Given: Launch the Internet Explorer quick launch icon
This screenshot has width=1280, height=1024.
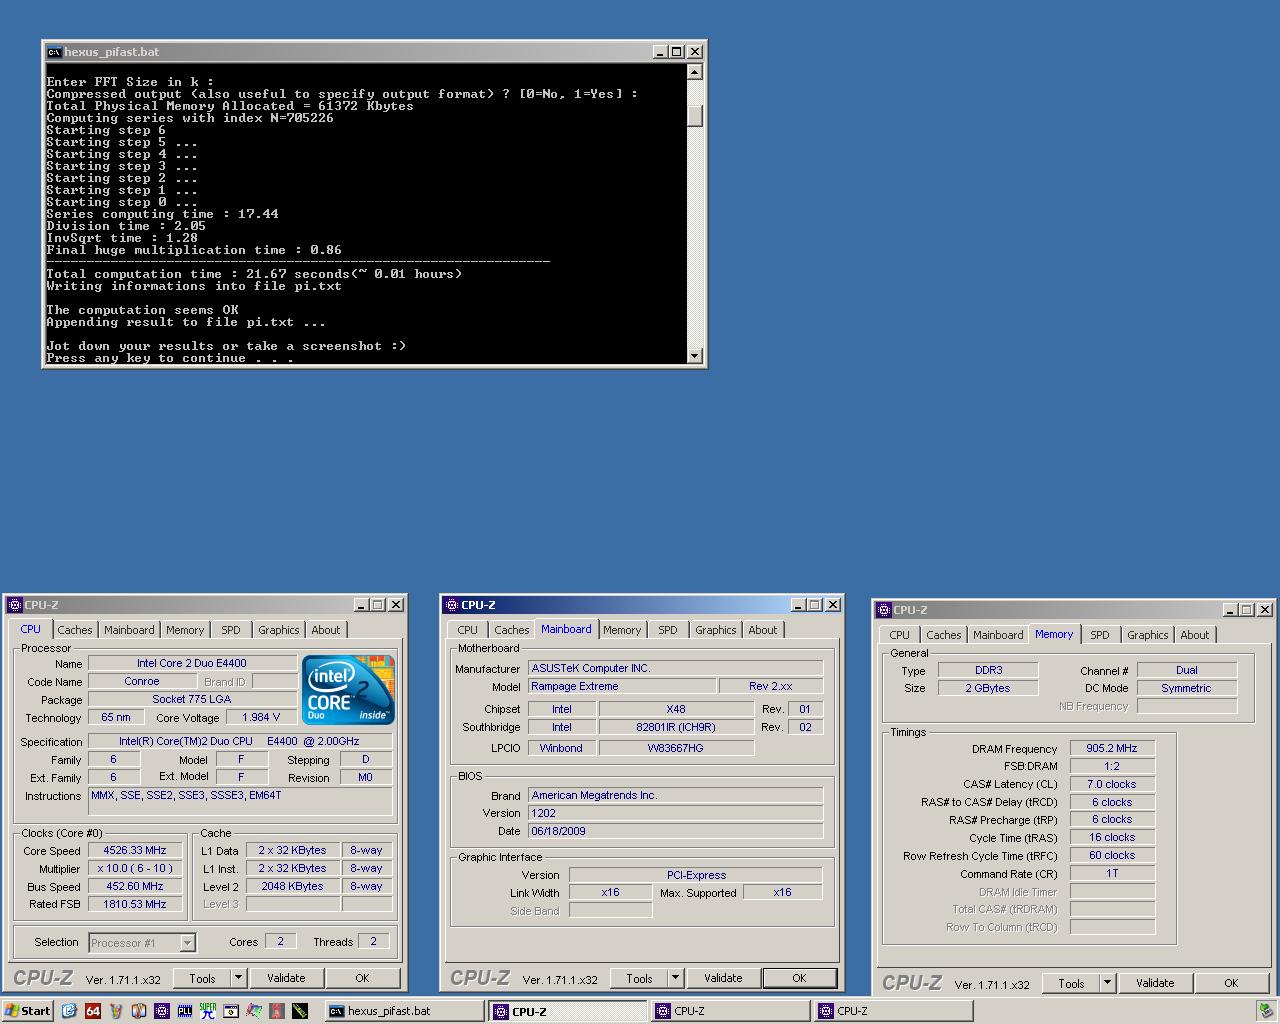Looking at the screenshot, I should point(69,1011).
